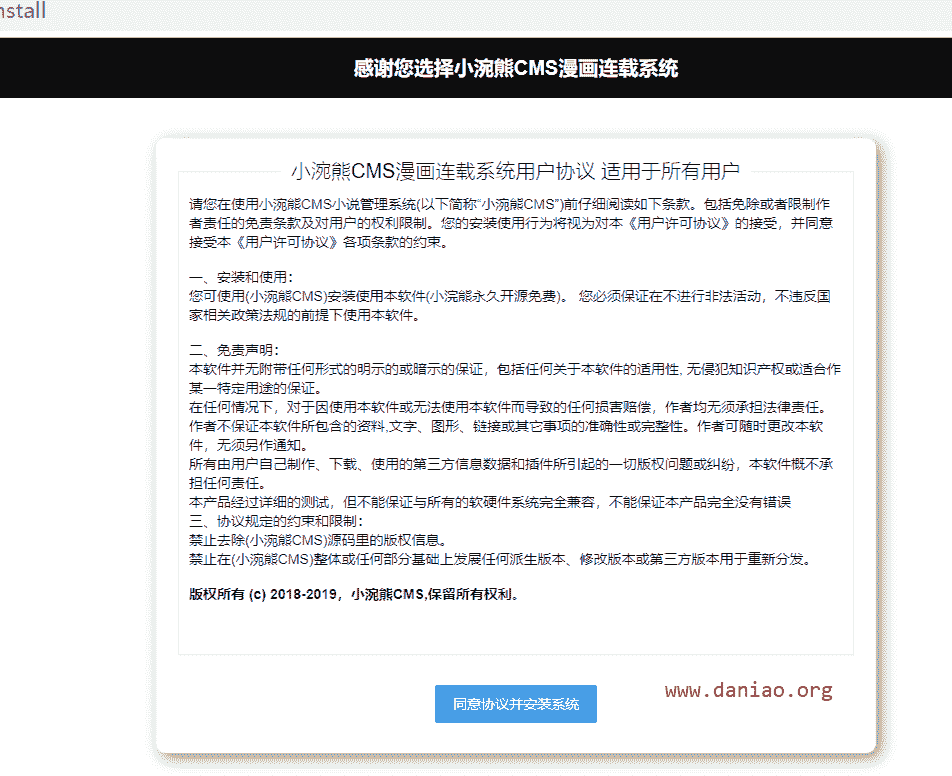Click the line starting 本产品经过详细的测试
Image resolution: width=952 pixels, height=776 pixels.
pos(490,502)
